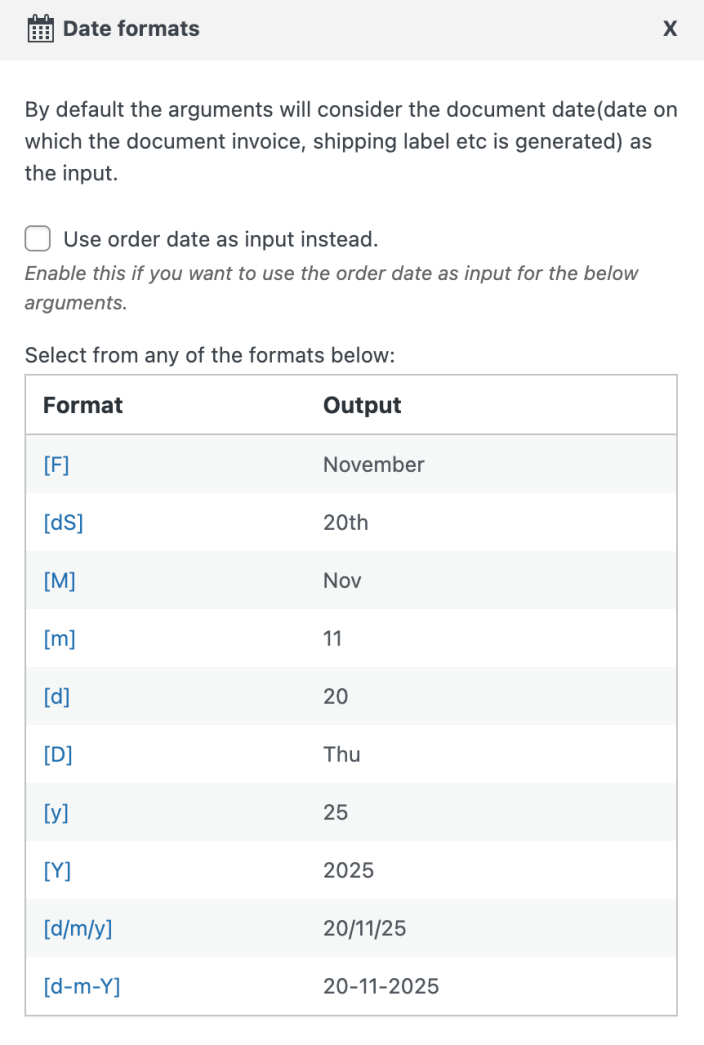704x1045 pixels.
Task: Pick the [m] numeric month format
Action: 59,638
